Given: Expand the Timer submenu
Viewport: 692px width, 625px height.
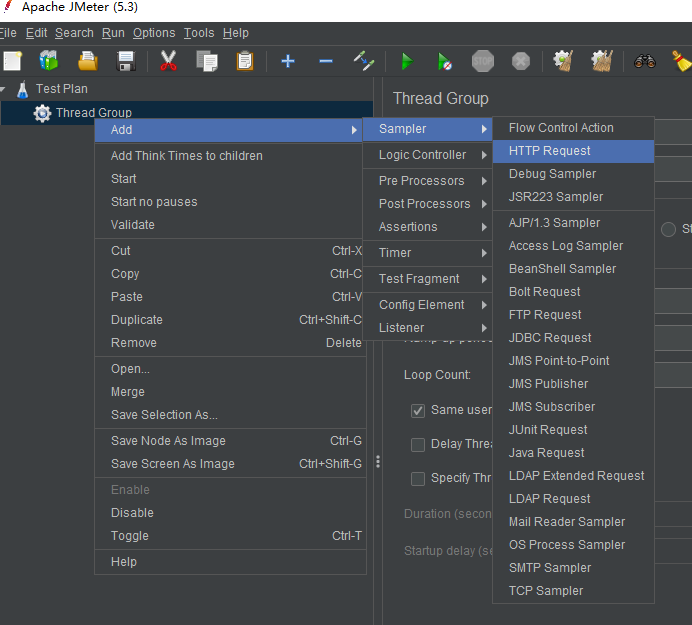Looking at the screenshot, I should point(427,253).
